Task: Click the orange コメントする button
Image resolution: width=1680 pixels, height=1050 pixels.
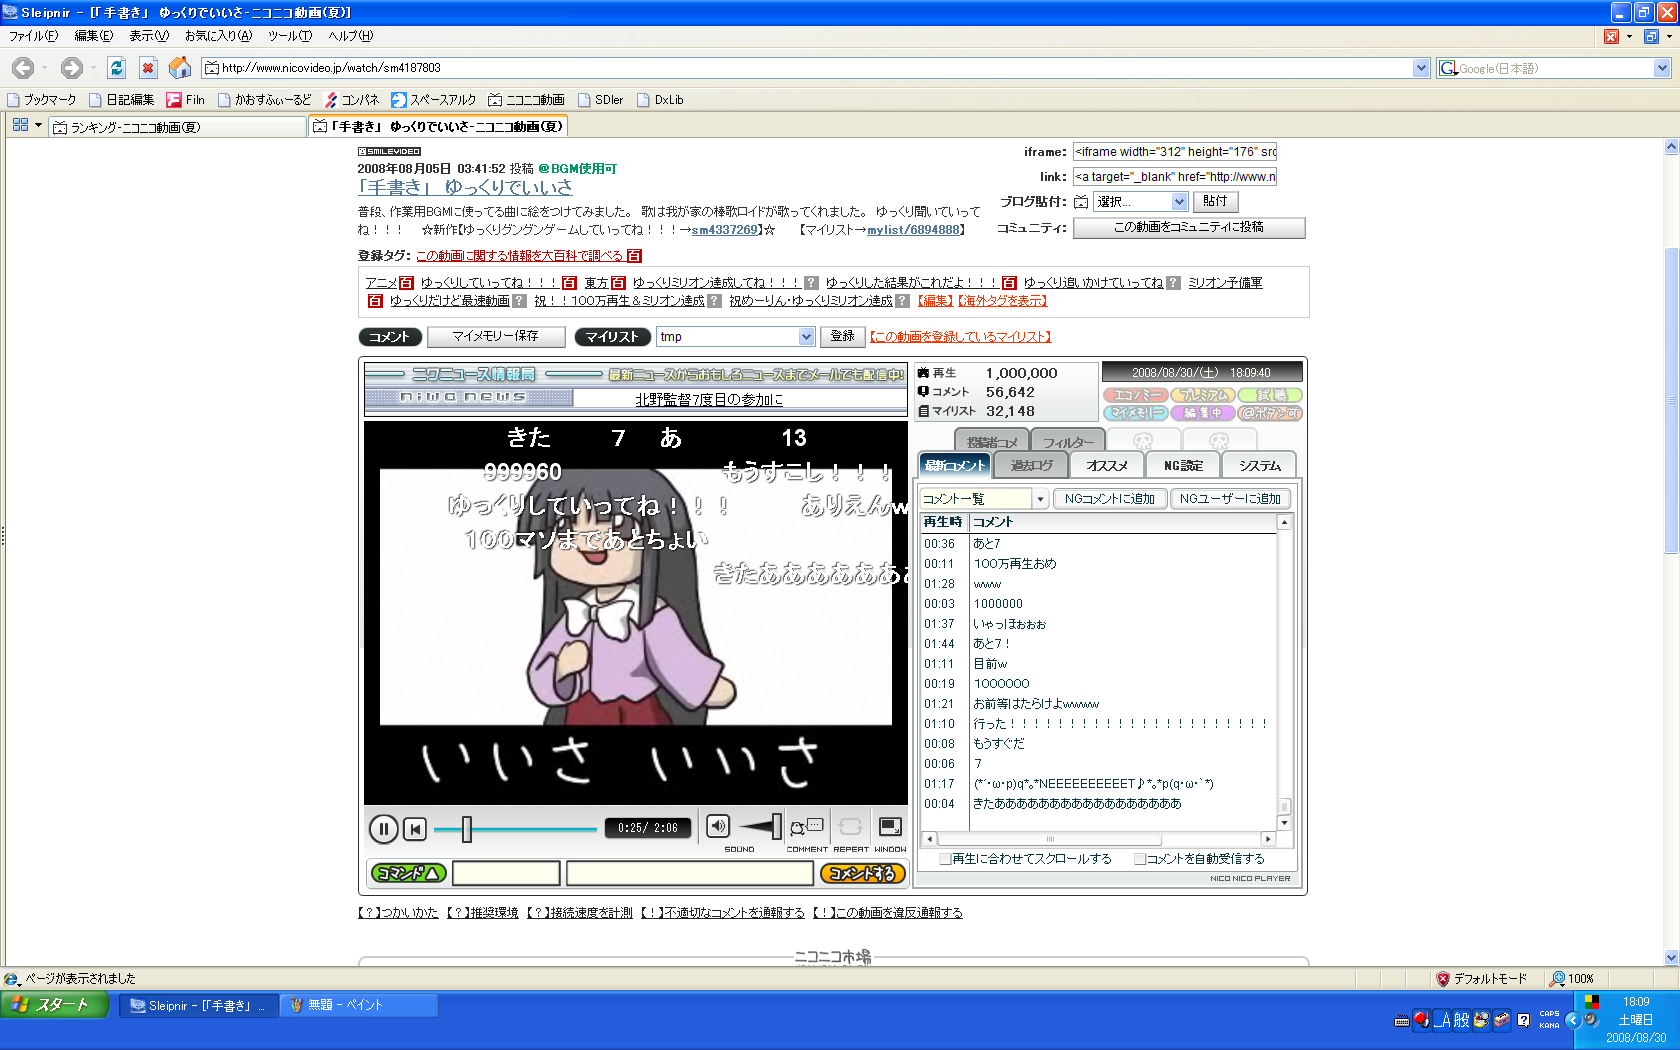Action: tap(862, 873)
